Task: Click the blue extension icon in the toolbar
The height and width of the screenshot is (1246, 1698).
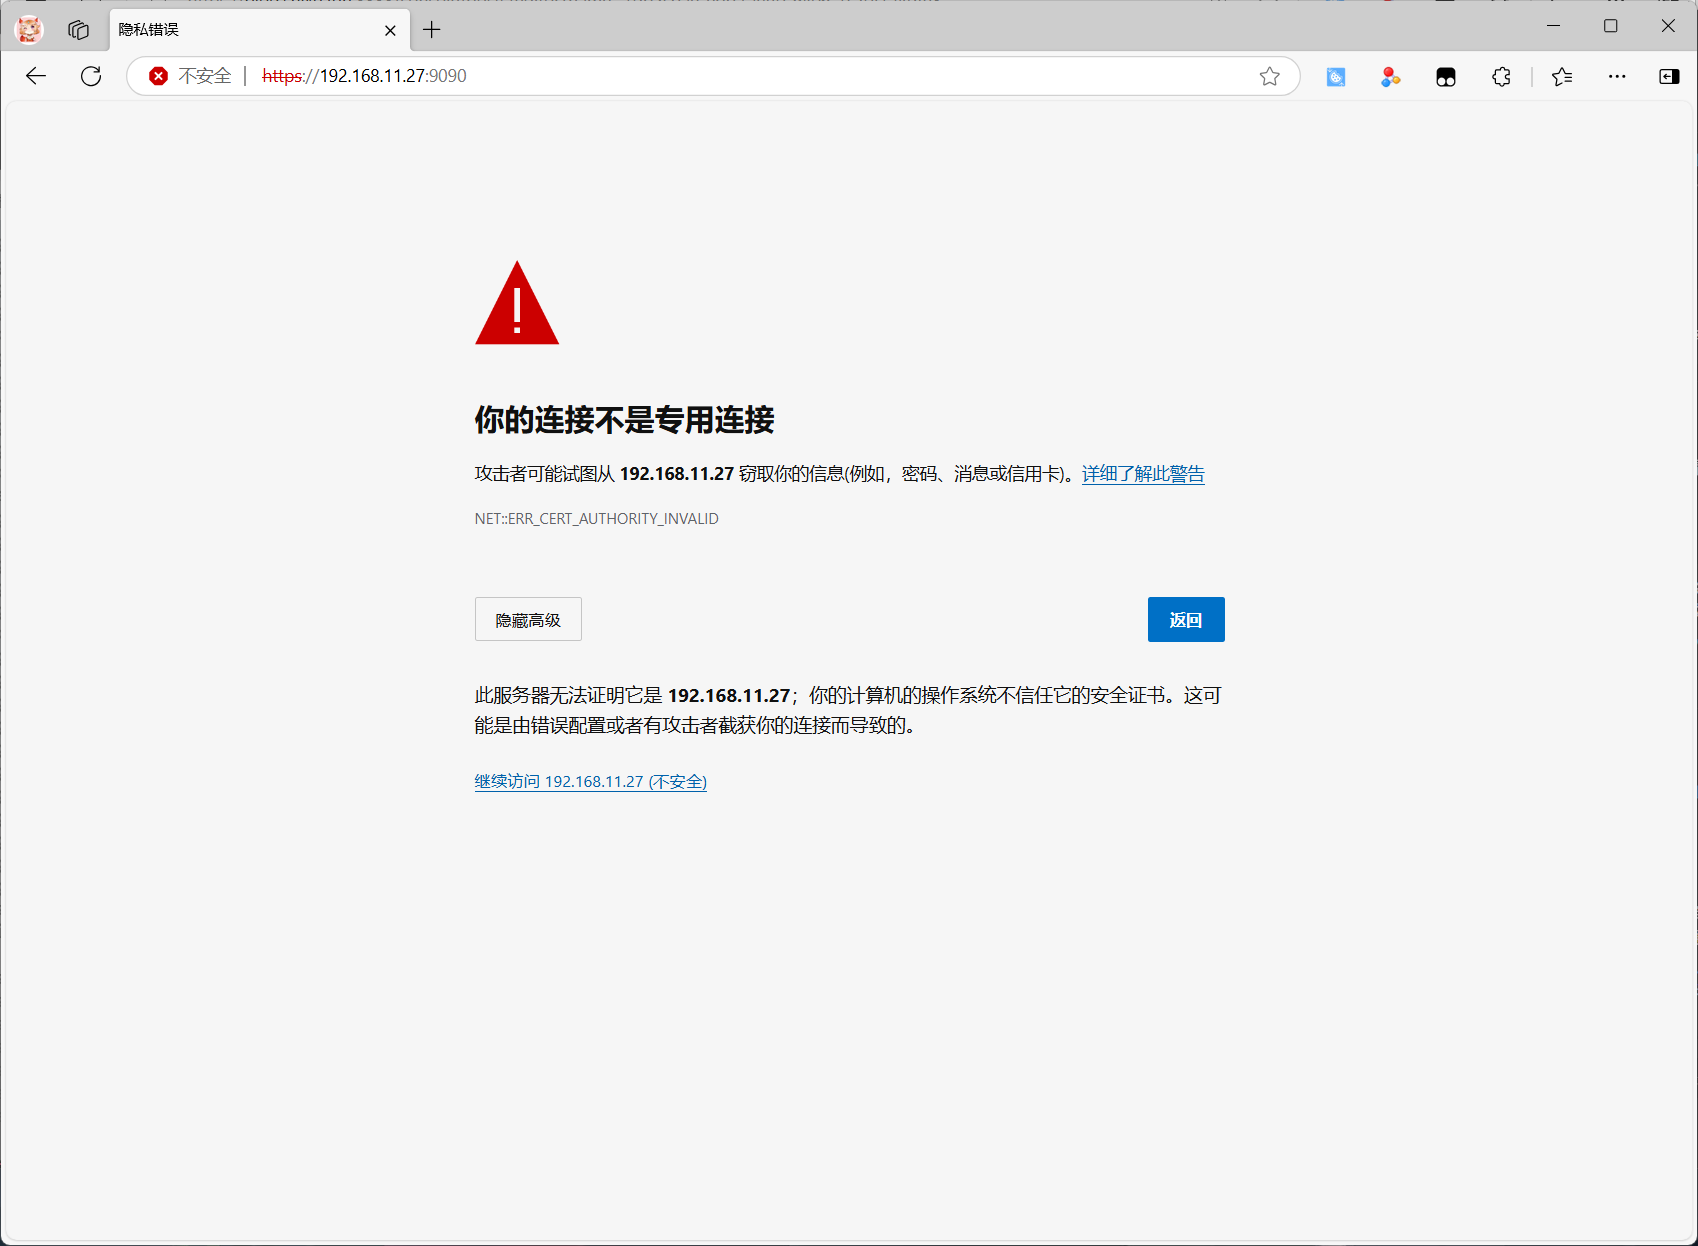Action: [1336, 77]
